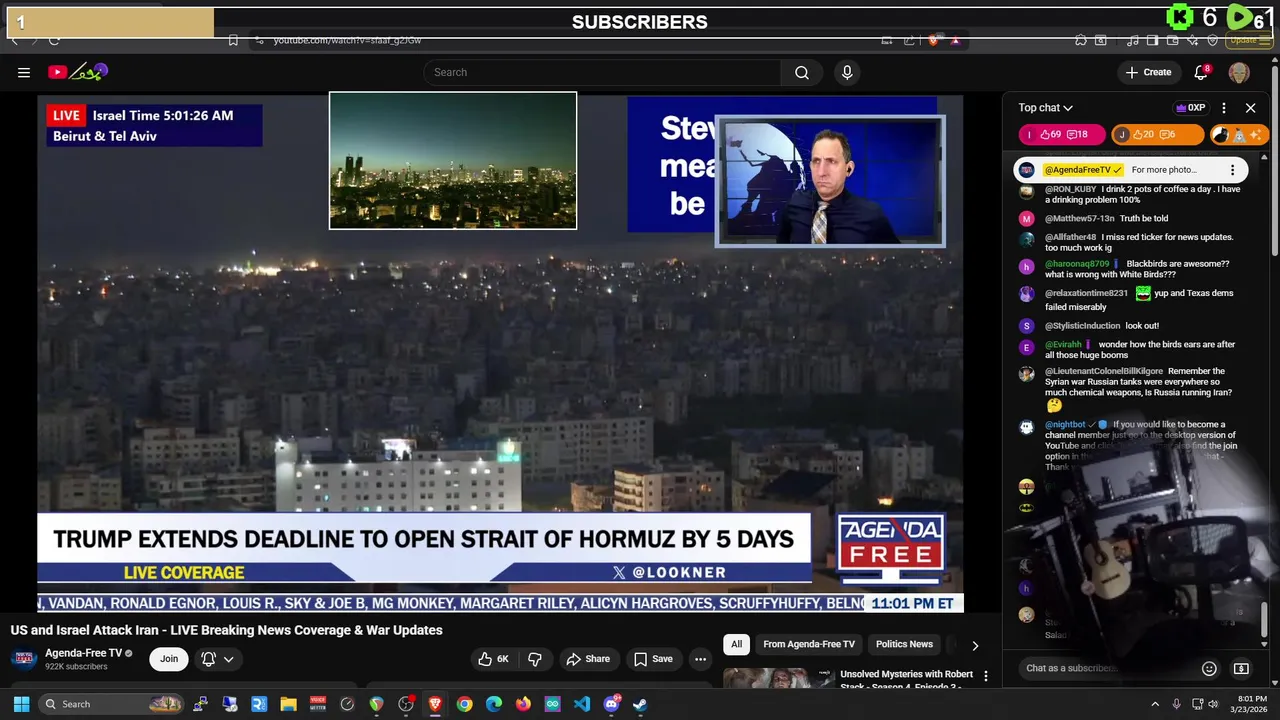Show more filter chips with the right chevron

pos(975,645)
